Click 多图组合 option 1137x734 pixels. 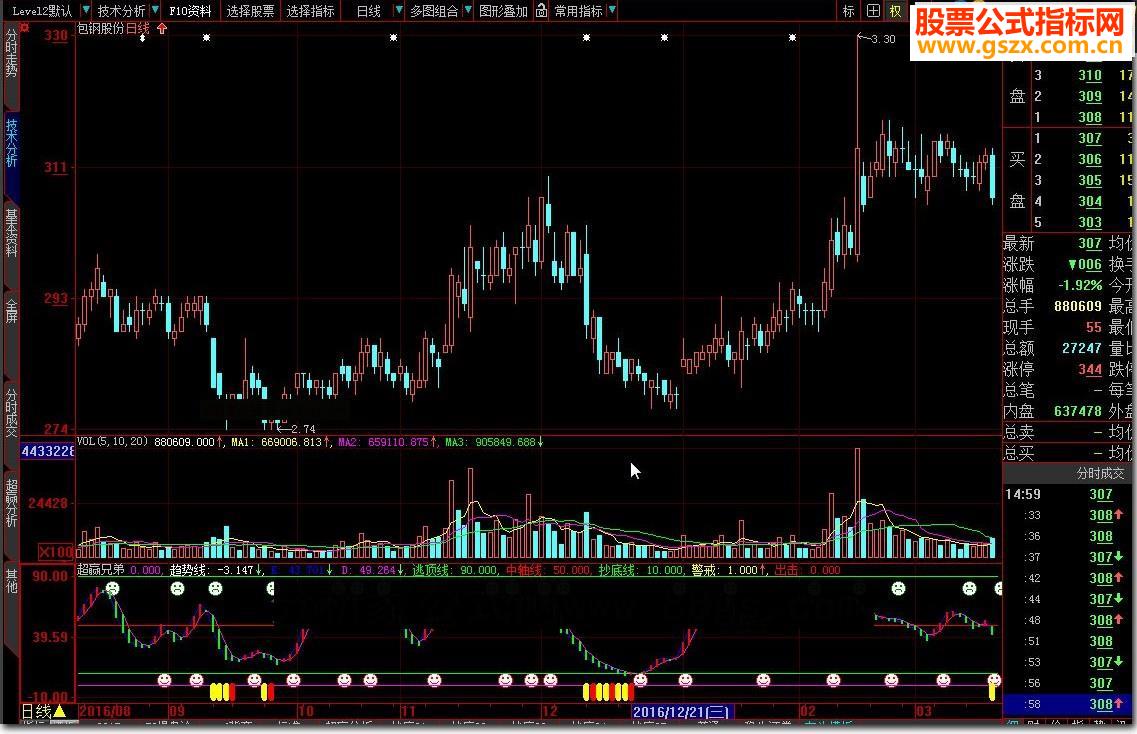[434, 11]
